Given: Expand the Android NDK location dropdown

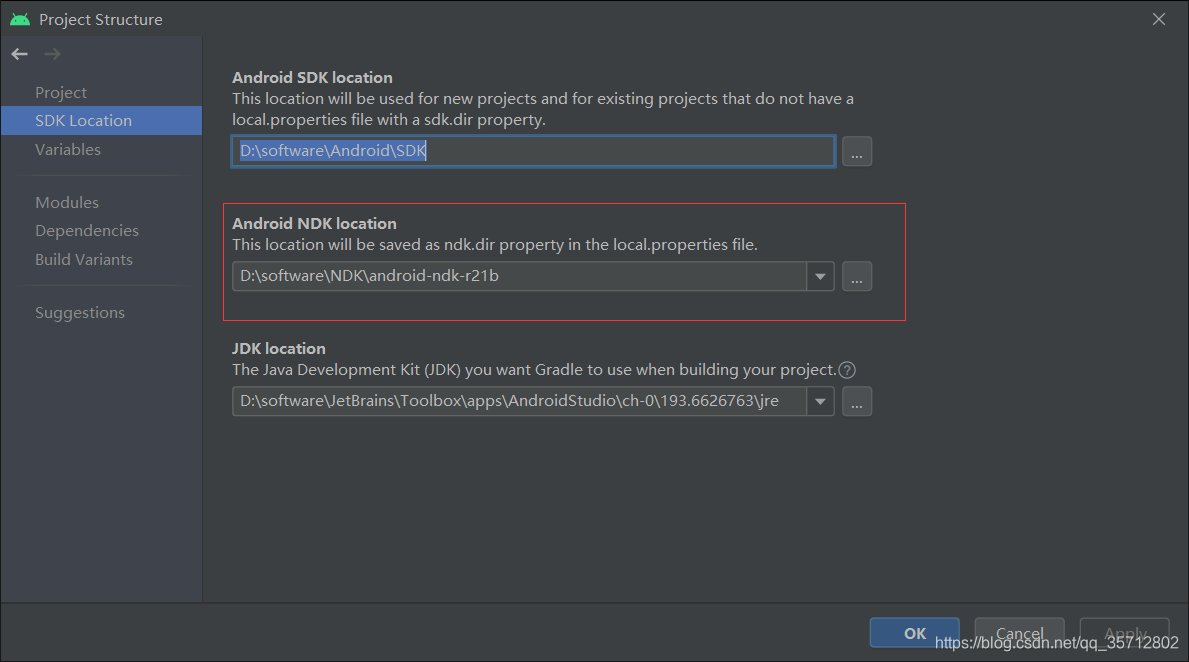Looking at the screenshot, I should [820, 277].
